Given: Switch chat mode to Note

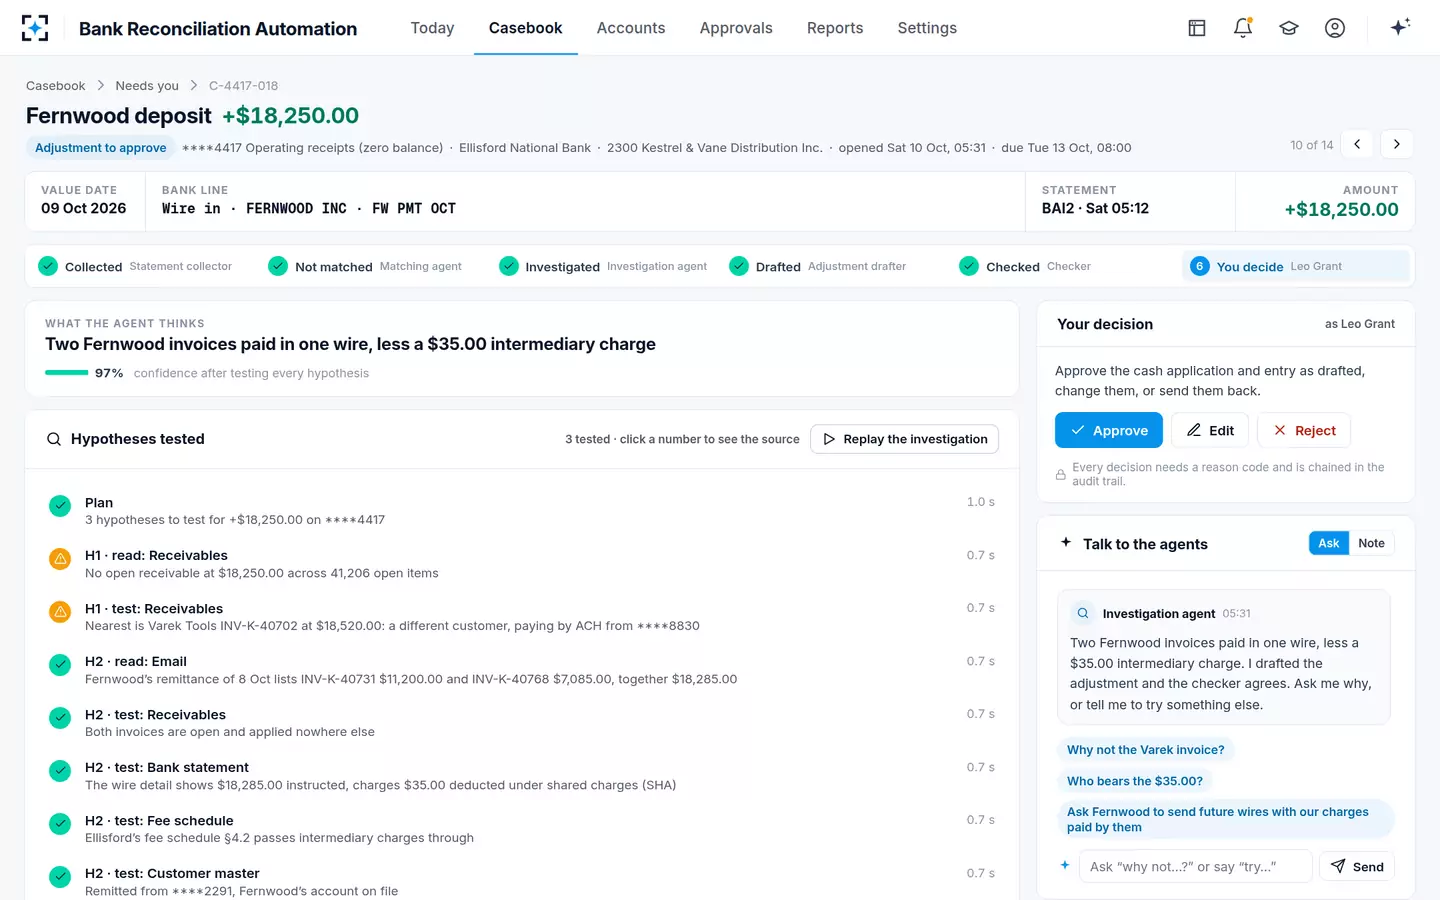Looking at the screenshot, I should tap(1371, 543).
